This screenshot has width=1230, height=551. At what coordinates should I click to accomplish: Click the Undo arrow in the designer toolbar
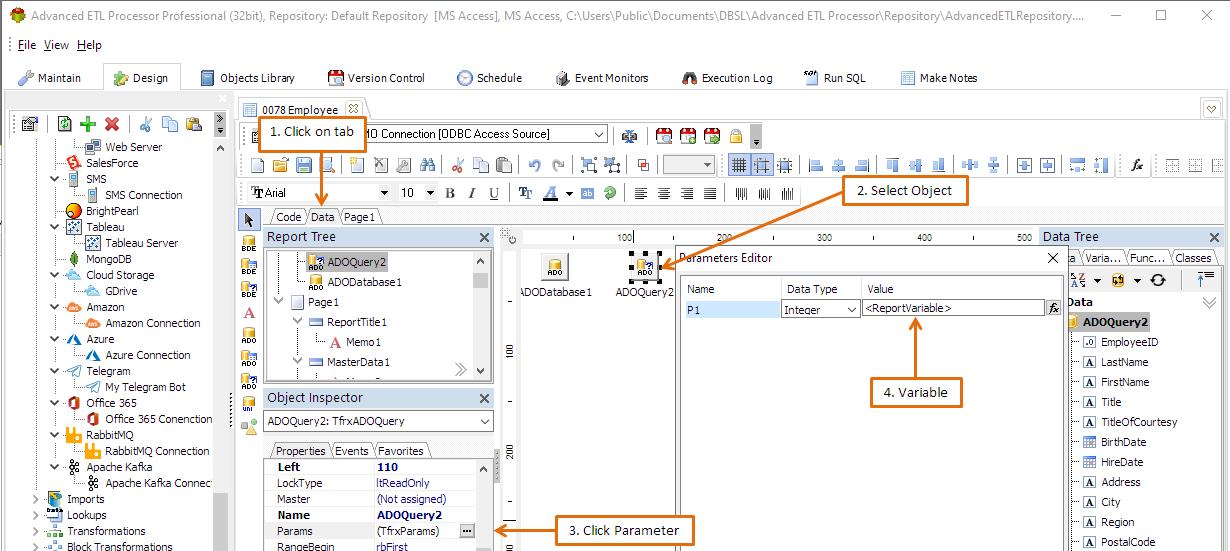tap(535, 165)
